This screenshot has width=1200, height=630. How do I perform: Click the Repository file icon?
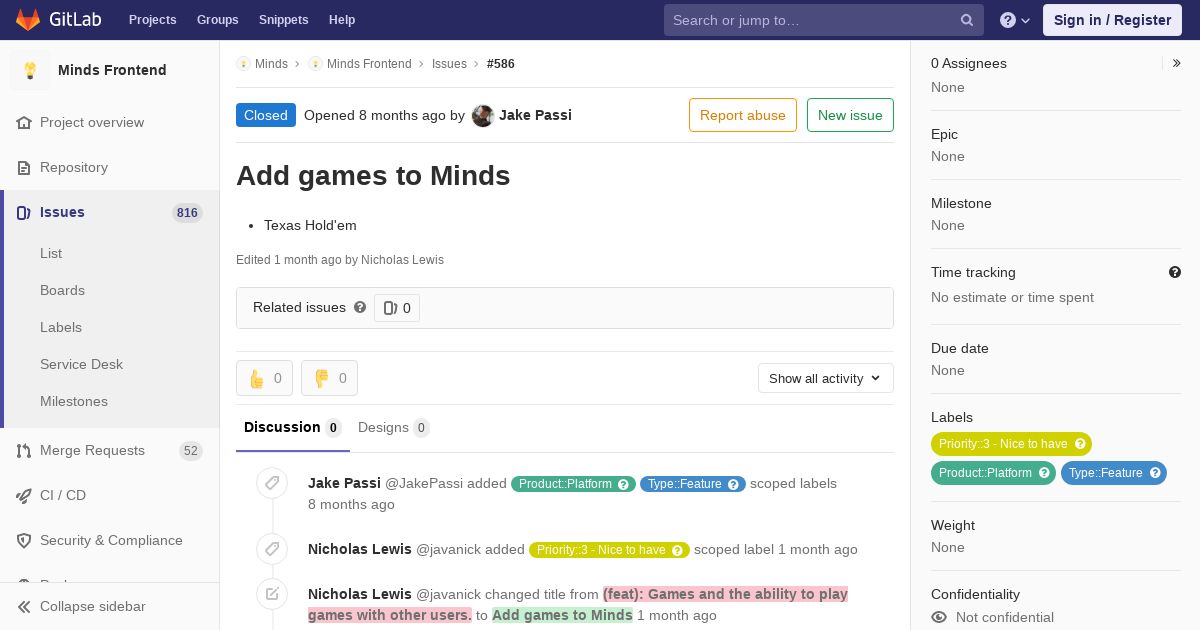[24, 167]
